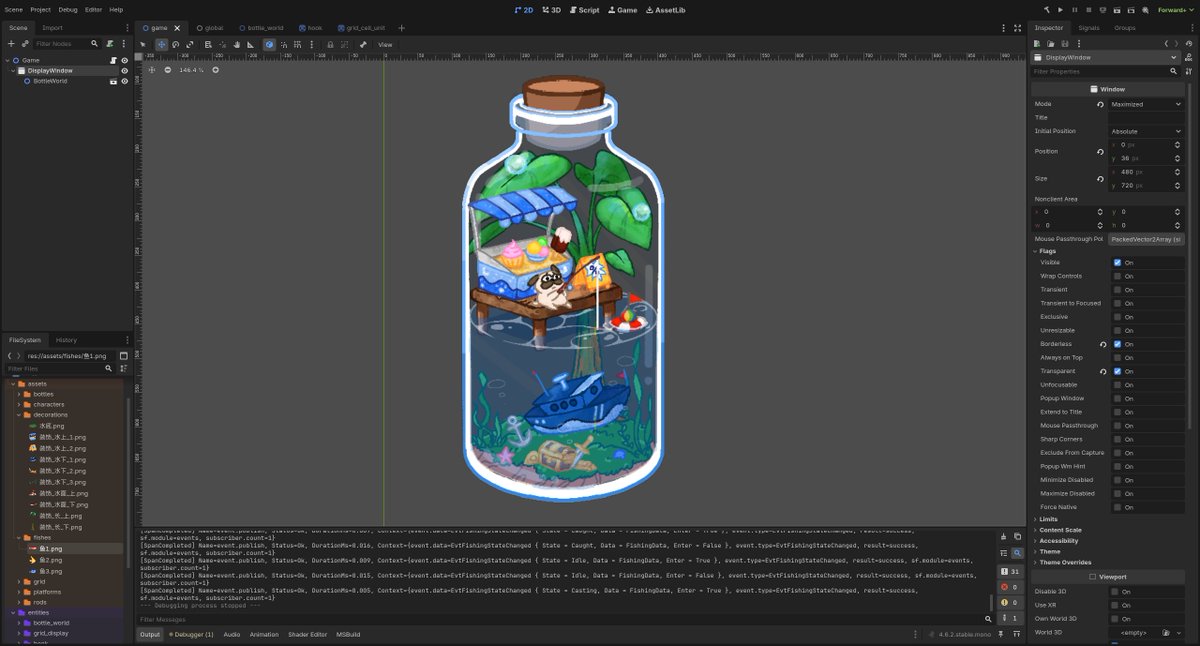
Task: Run the project with play icon
Action: pos(1062,9)
